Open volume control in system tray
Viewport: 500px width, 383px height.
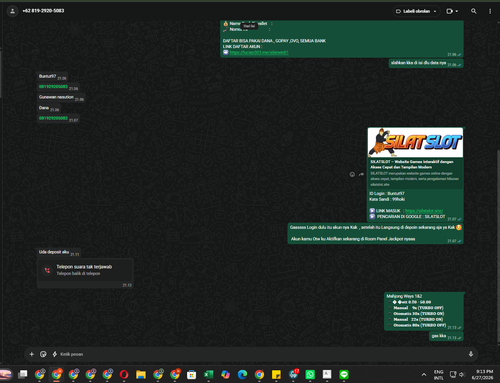click(x=462, y=375)
